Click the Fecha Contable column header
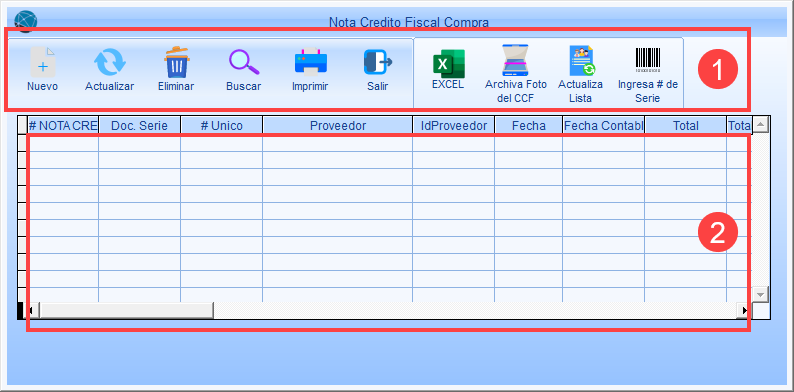Viewport: 794px width, 392px height. (x=603, y=126)
